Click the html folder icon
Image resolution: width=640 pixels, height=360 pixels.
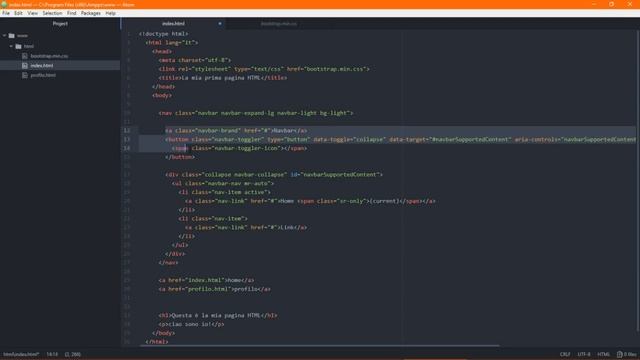[x=18, y=47]
